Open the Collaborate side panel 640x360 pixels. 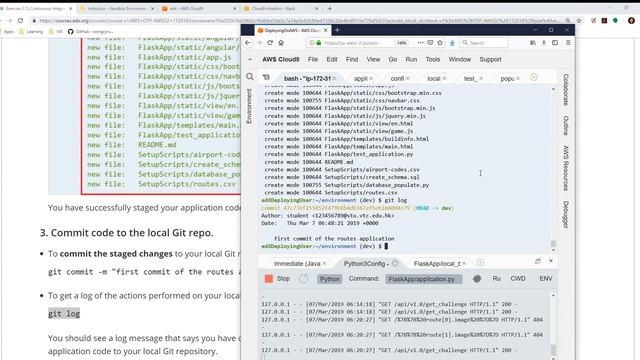(566, 89)
